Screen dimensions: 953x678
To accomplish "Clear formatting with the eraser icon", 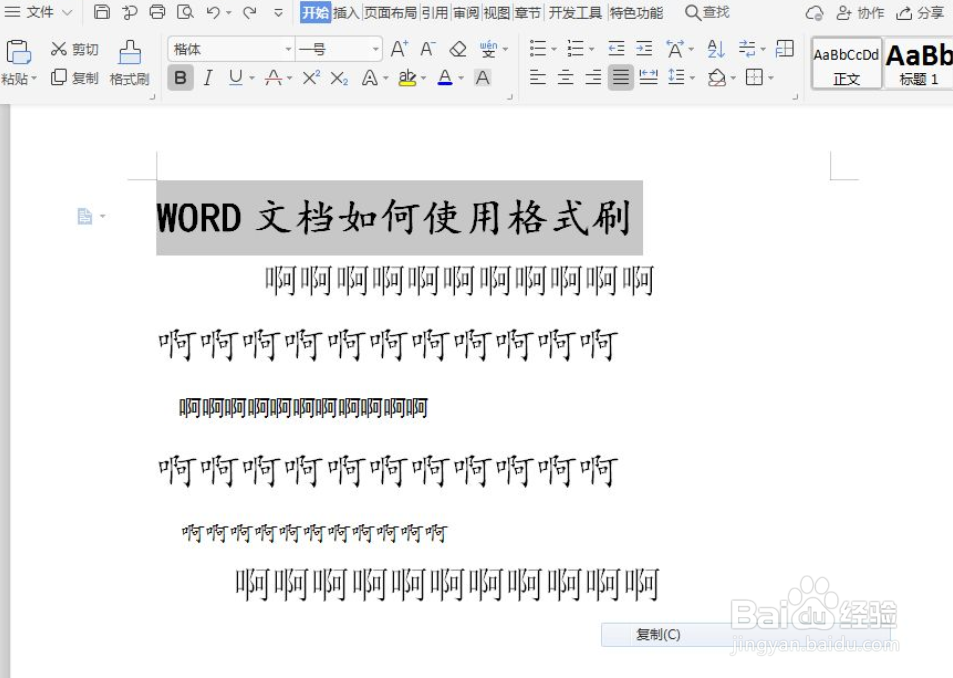I will tap(458, 47).
